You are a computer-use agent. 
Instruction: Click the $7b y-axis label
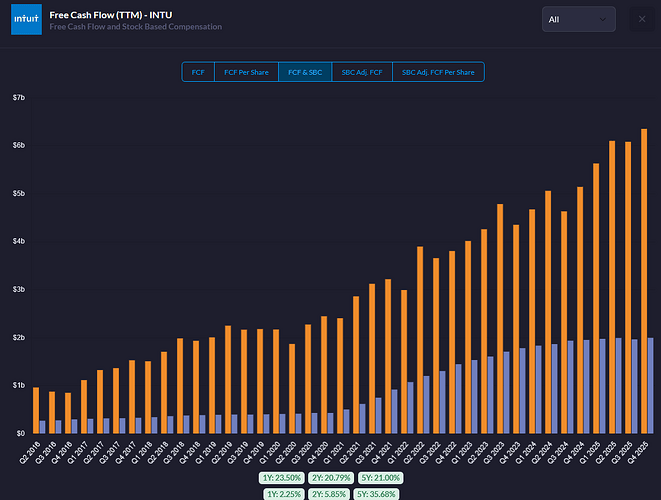[x=18, y=97]
